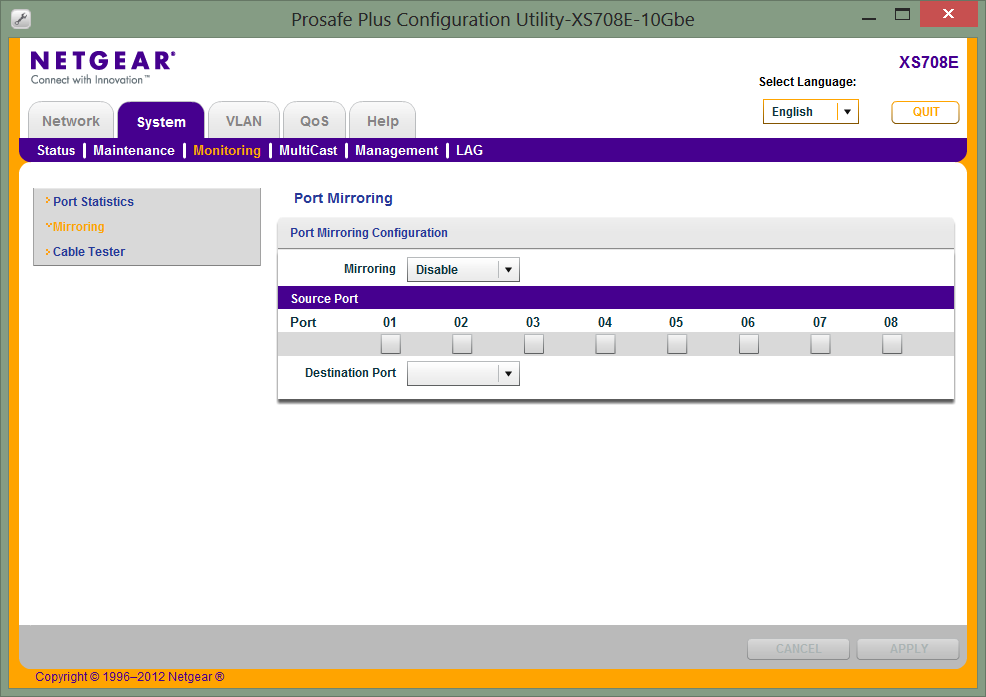
Task: Check source port 05 checkbox
Action: pyautogui.click(x=677, y=344)
